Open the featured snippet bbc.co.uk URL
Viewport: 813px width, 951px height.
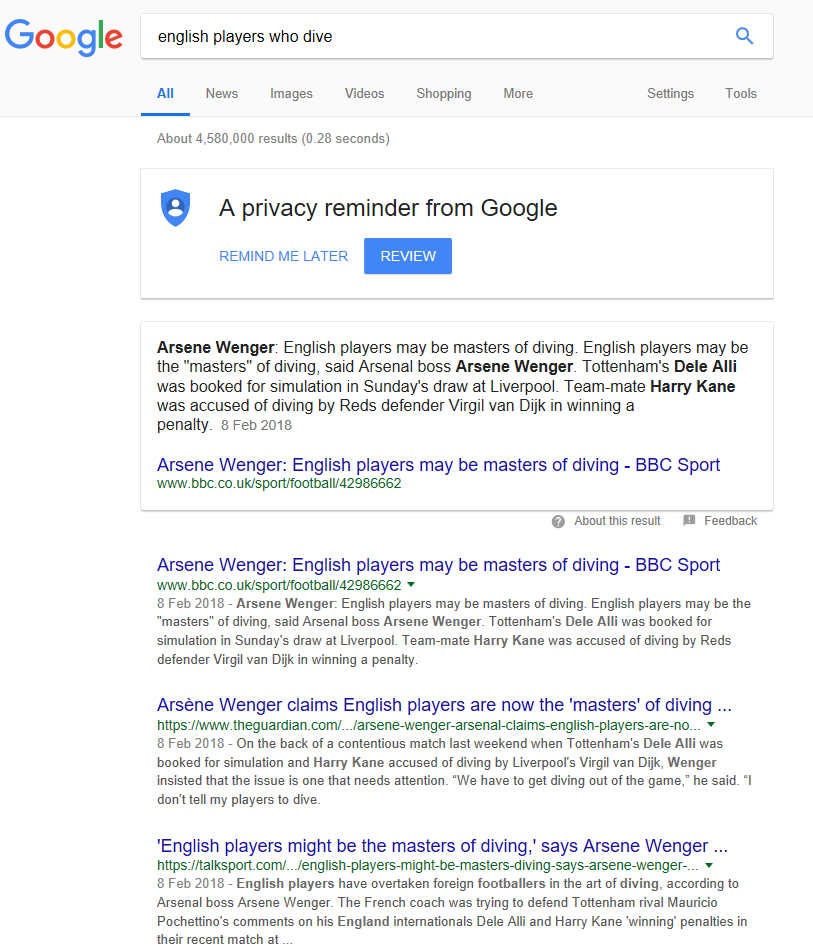279,483
